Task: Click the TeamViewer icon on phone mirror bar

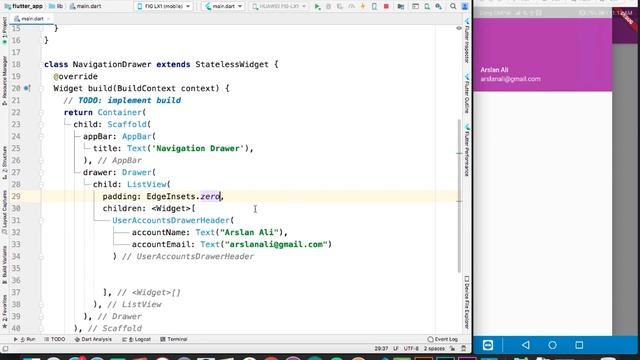Action: click(488, 345)
